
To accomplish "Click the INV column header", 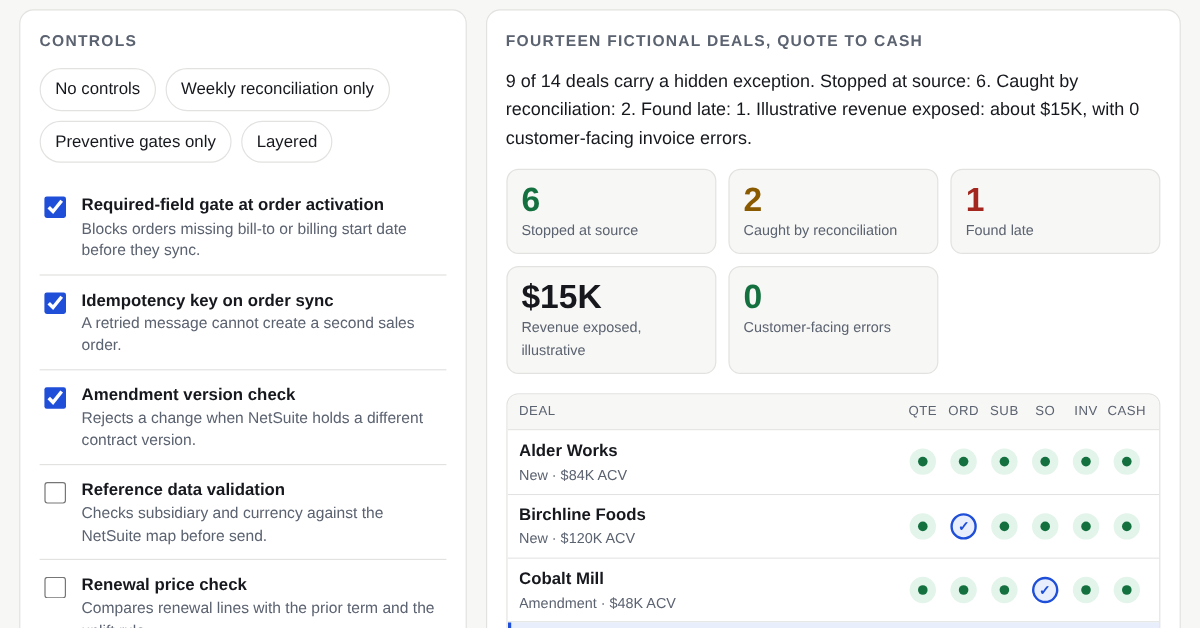I will click(1086, 411).
